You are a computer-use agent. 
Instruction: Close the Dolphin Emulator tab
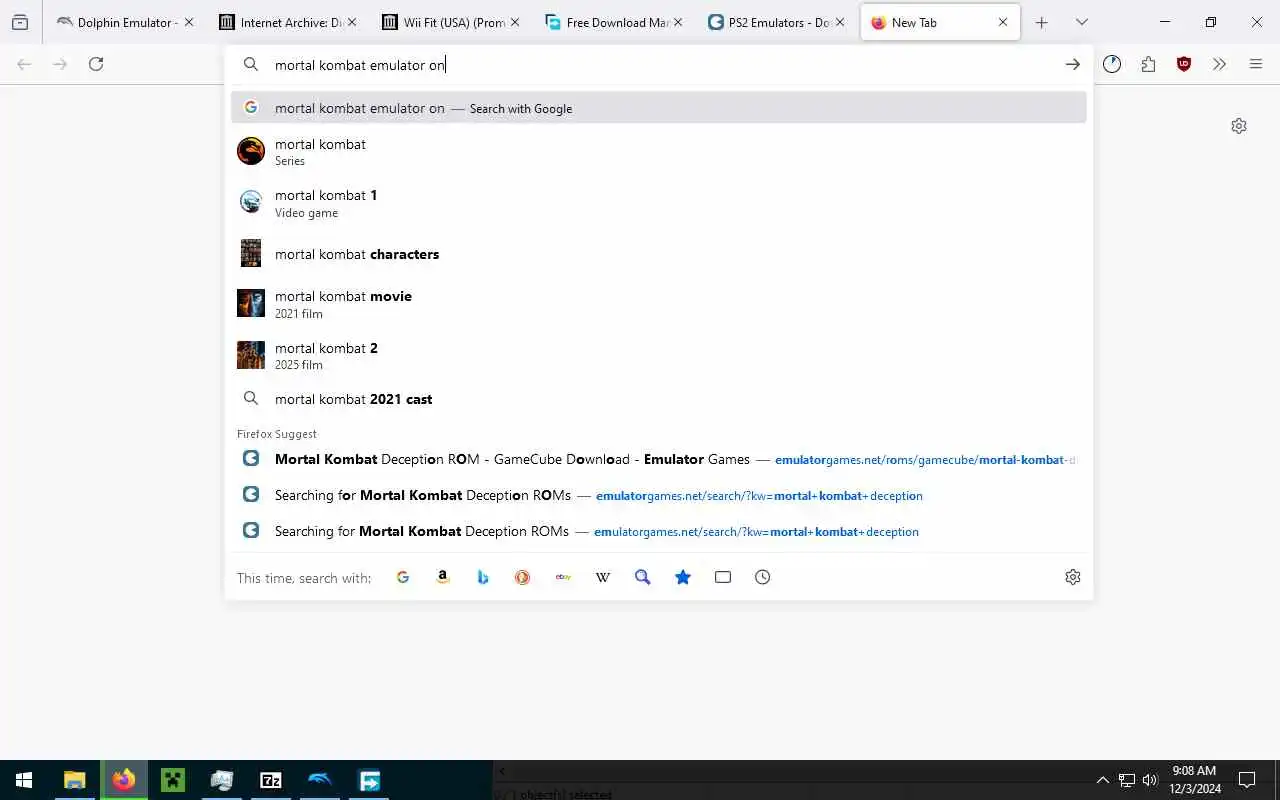[x=189, y=22]
